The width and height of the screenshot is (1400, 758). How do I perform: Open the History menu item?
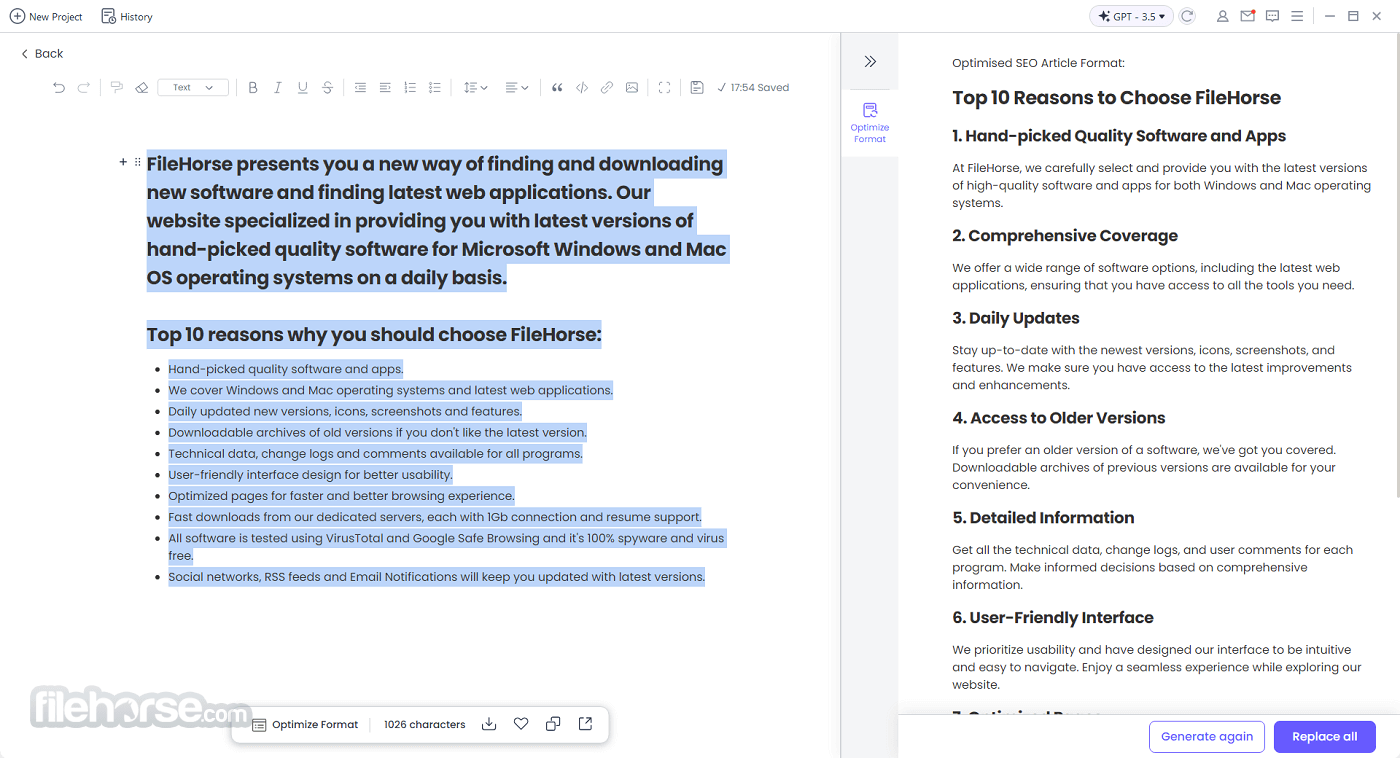[127, 17]
